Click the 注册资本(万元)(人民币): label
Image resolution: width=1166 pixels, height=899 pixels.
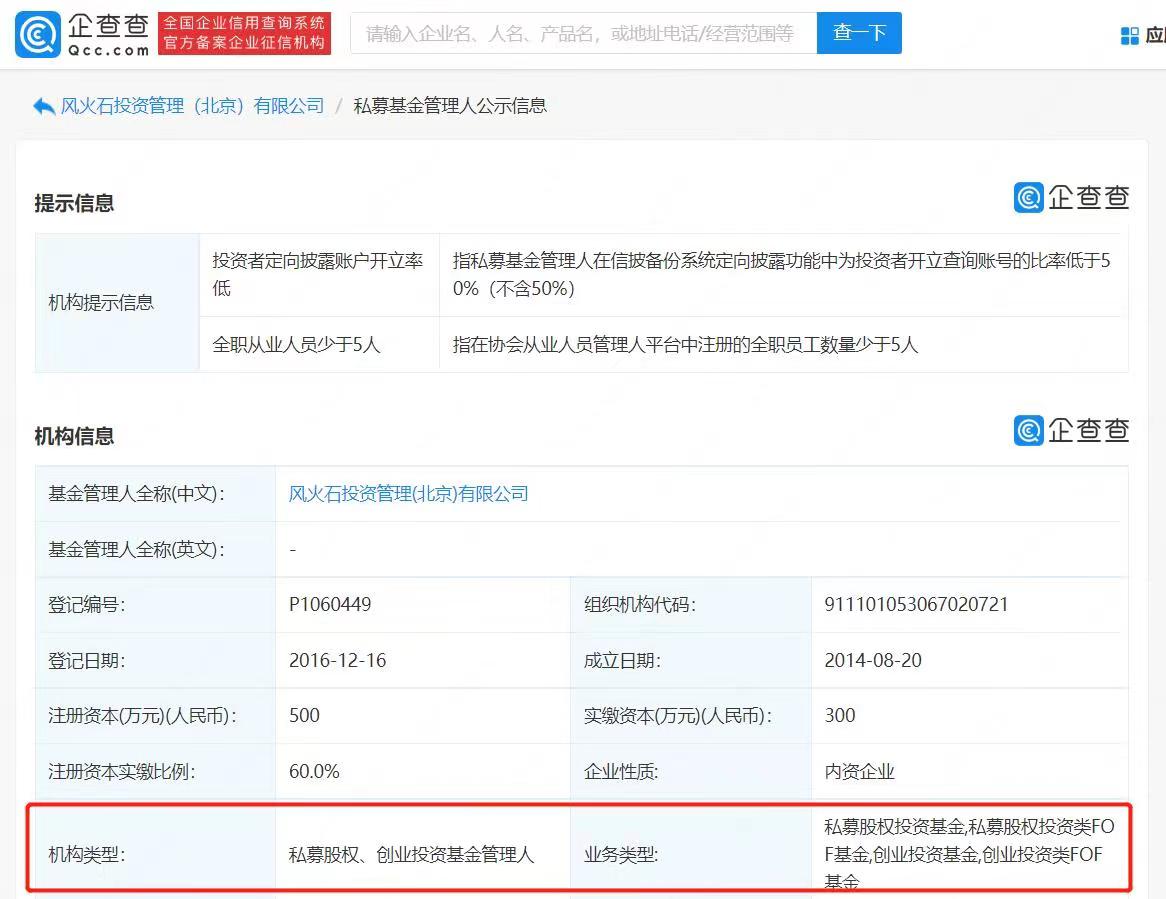click(142, 715)
